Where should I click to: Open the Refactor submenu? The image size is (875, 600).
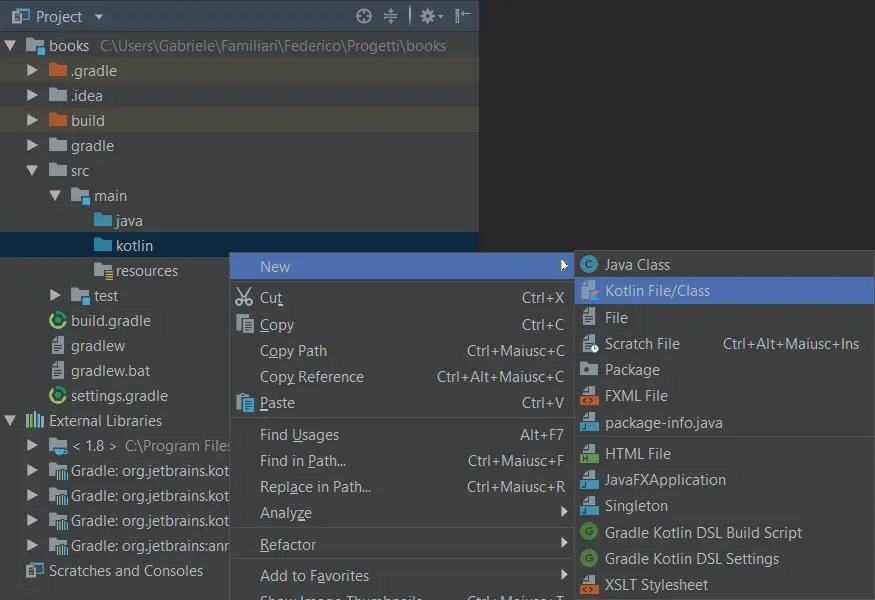click(x=401, y=544)
